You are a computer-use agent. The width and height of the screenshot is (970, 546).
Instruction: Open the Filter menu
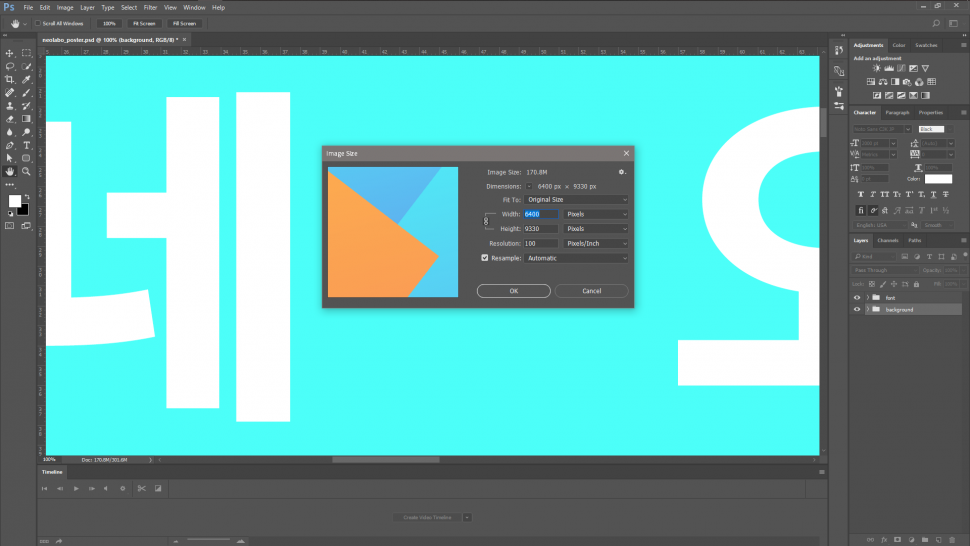(150, 7)
